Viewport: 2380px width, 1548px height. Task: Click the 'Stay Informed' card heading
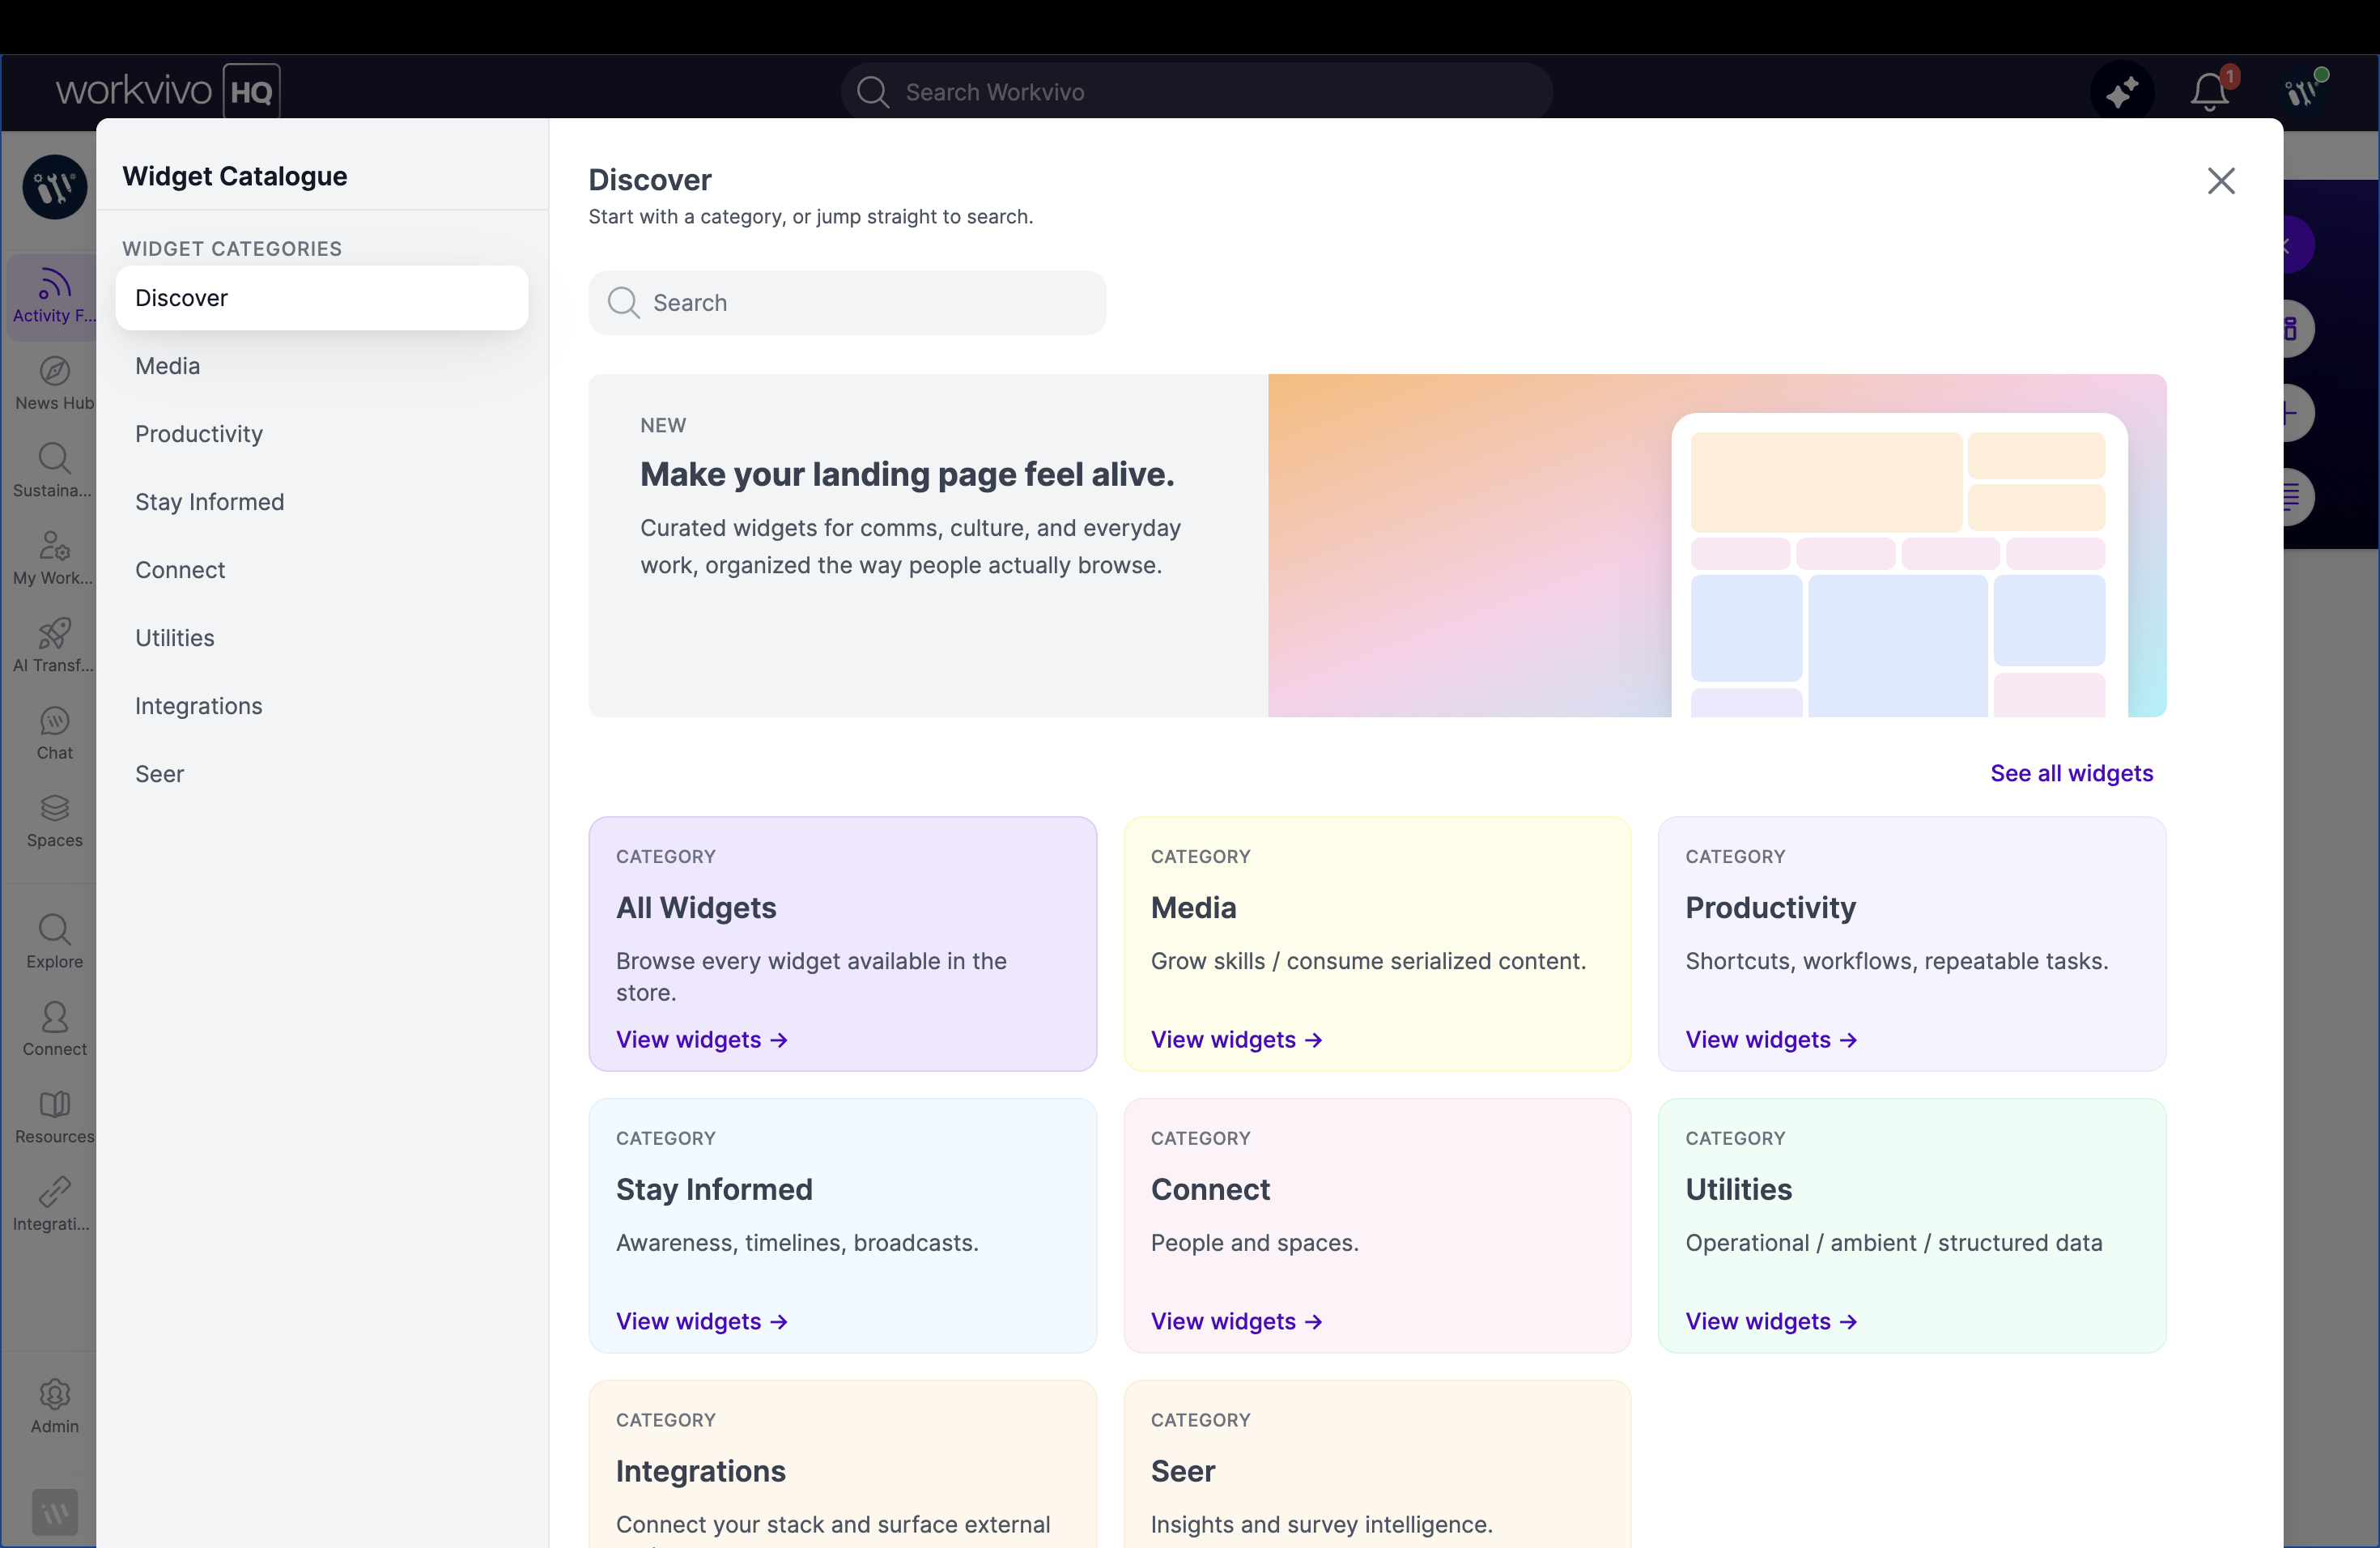pyautogui.click(x=714, y=1190)
